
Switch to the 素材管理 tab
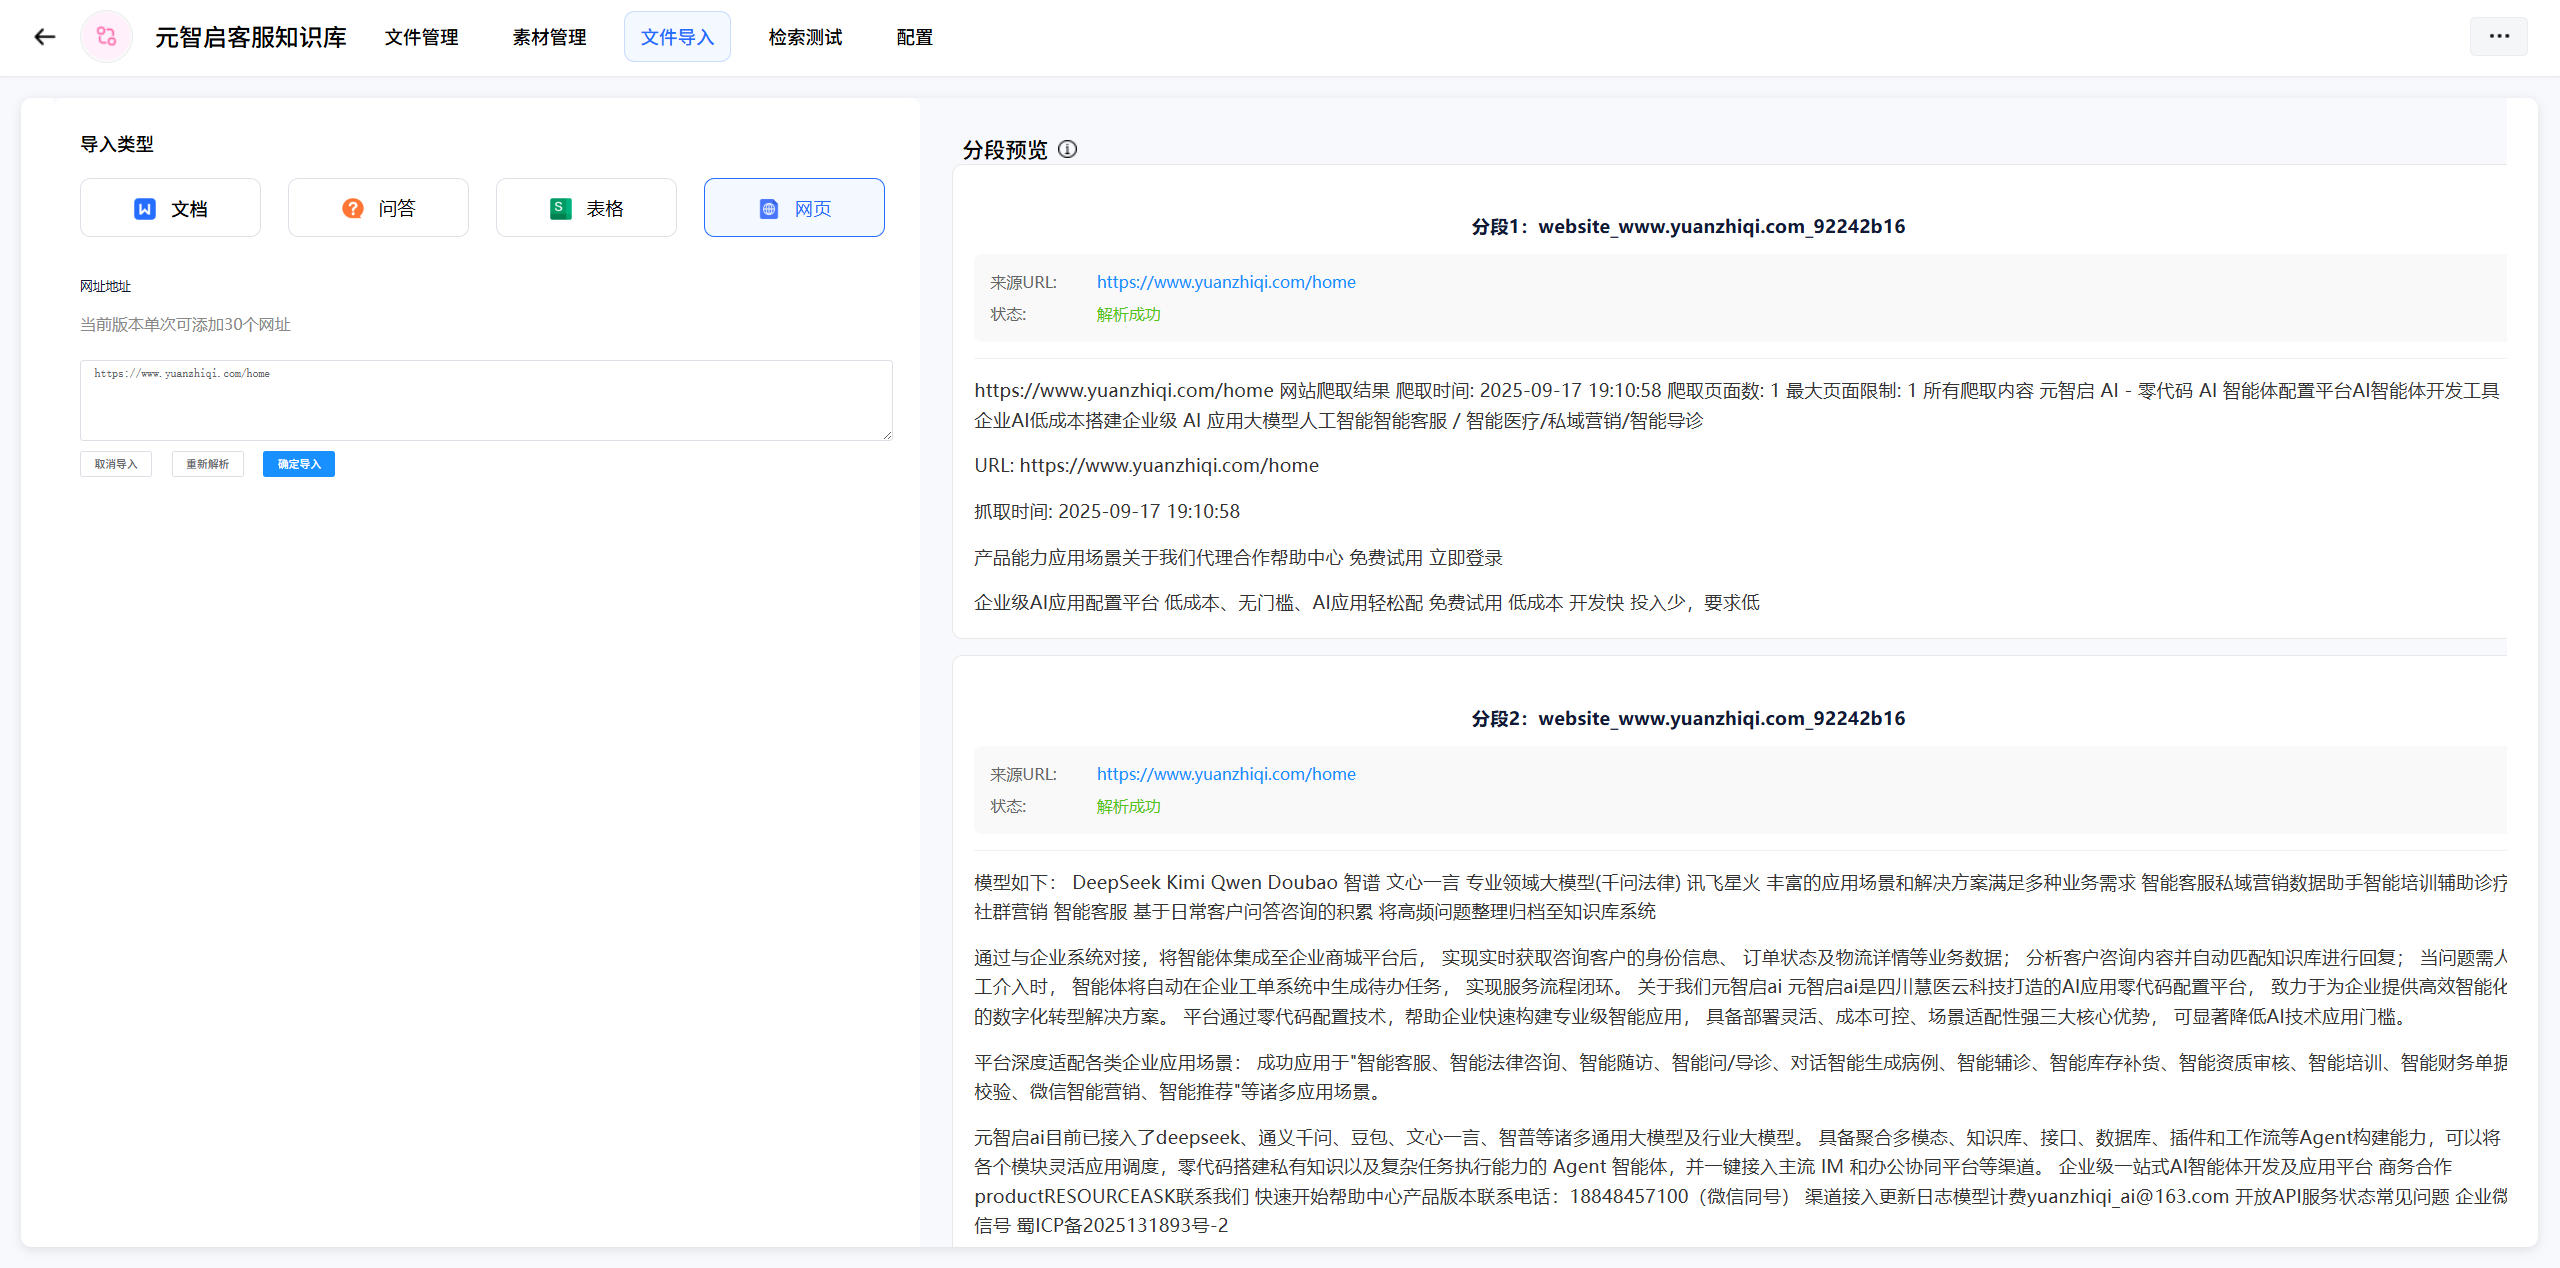(x=549, y=37)
